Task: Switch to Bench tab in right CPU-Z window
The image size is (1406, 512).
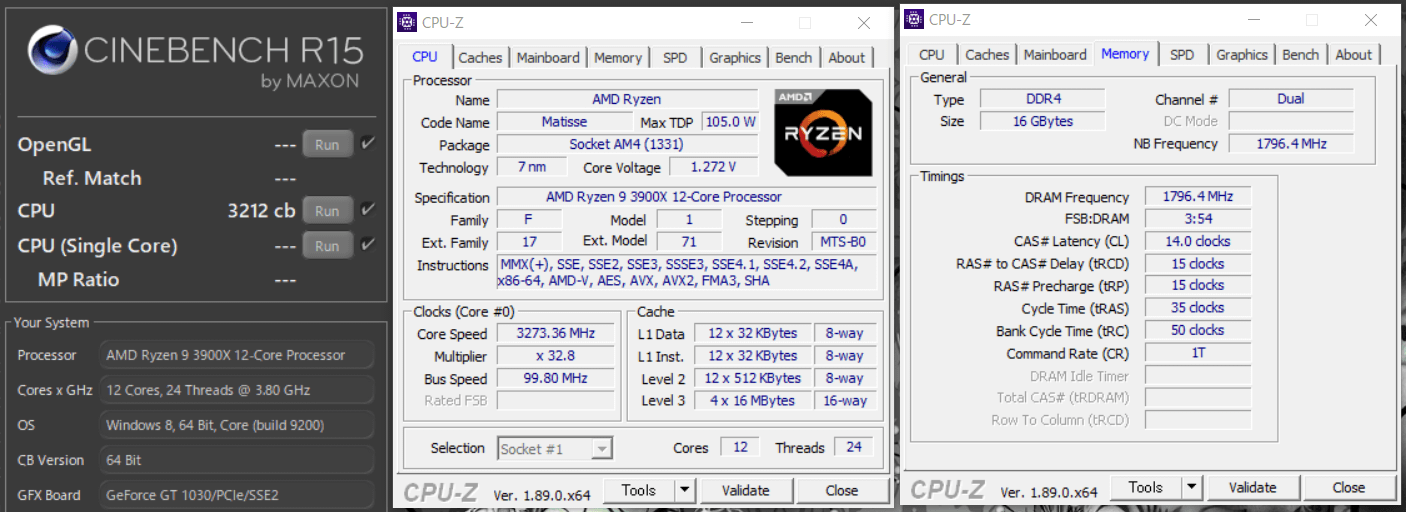Action: coord(1301,55)
